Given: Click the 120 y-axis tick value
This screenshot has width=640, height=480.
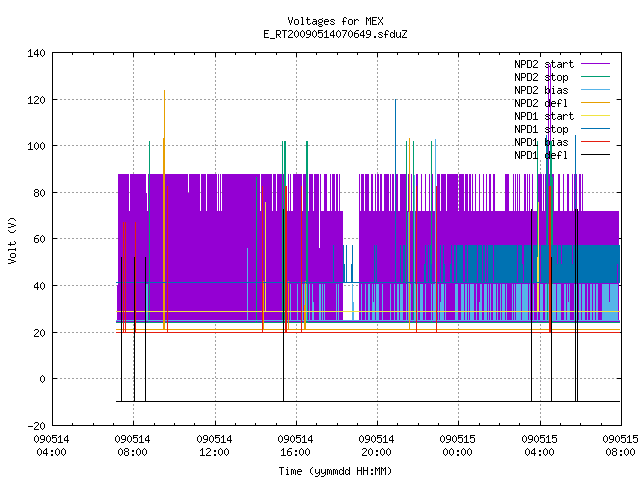Looking at the screenshot, I should click(36, 100).
